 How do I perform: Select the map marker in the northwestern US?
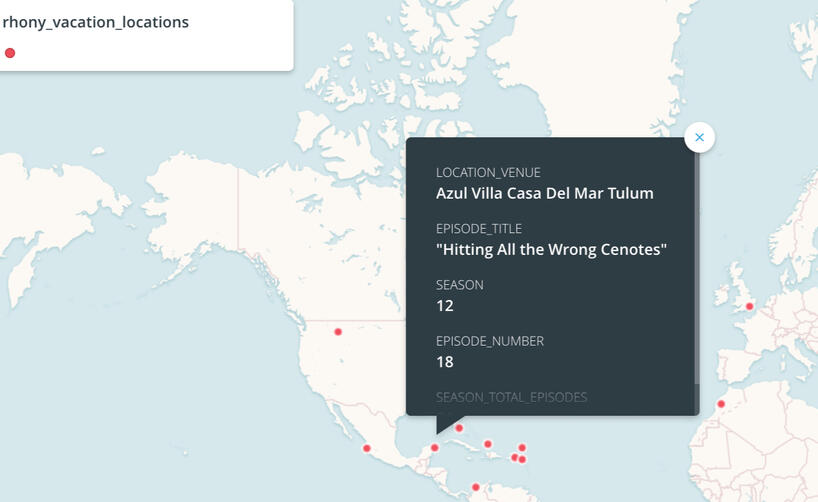point(338,331)
